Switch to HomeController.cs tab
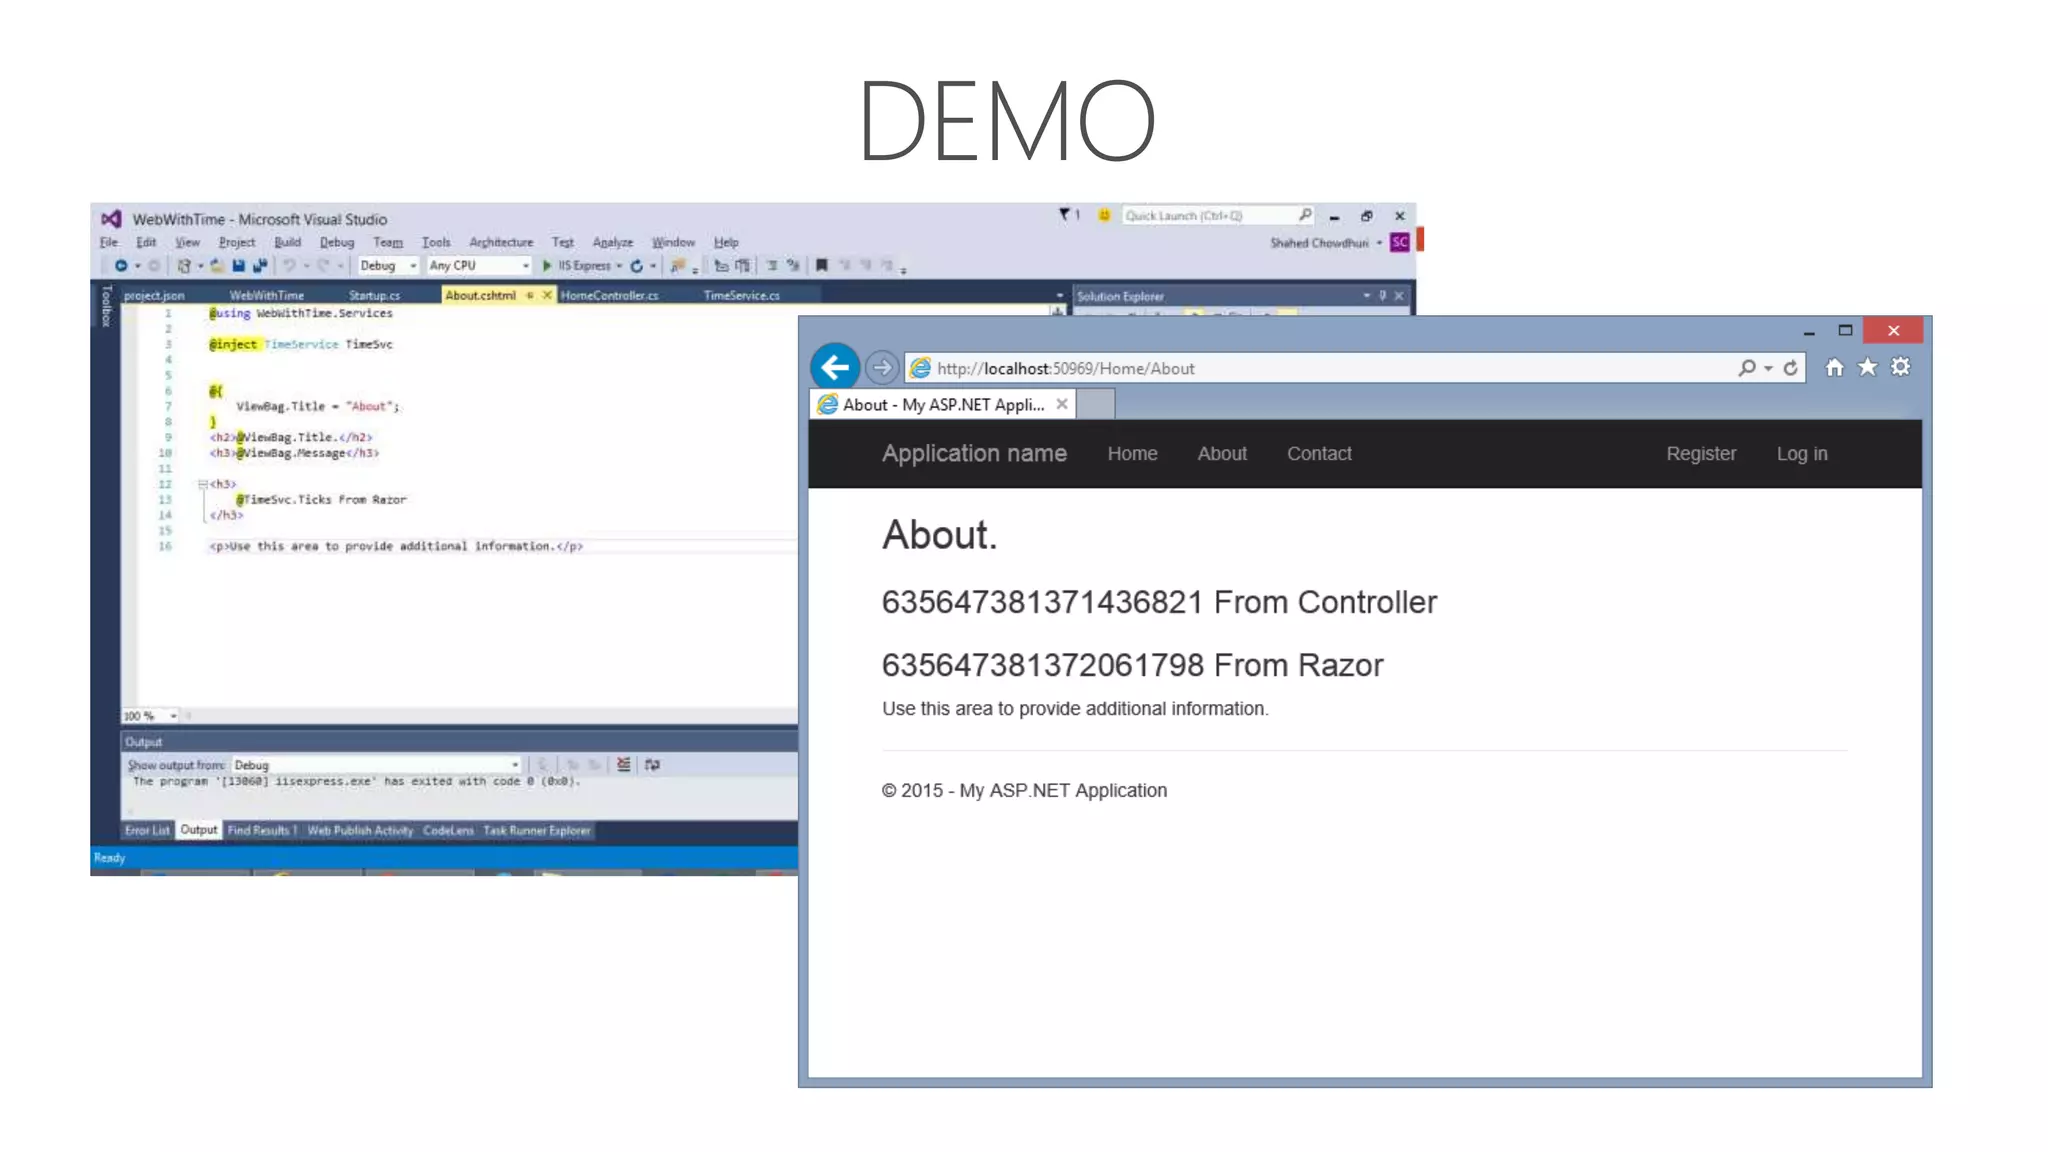This screenshot has width=2048, height=1152. 609,296
